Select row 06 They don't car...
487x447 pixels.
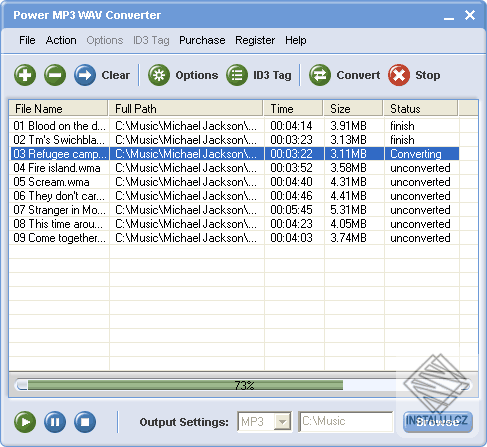tap(235, 196)
